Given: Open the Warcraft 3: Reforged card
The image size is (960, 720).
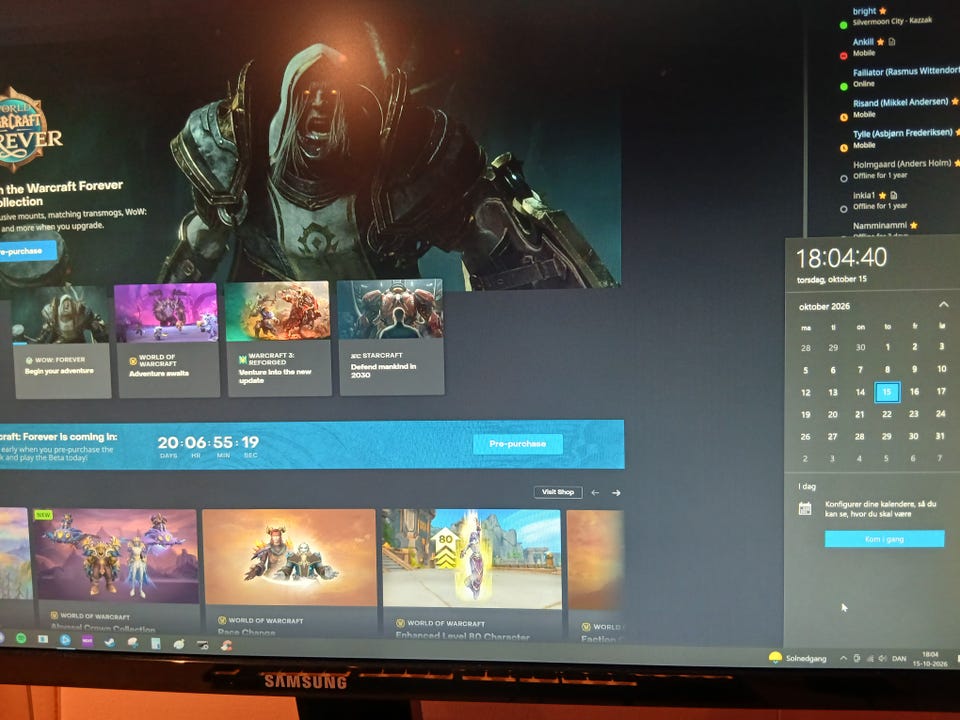Looking at the screenshot, I should pos(279,339).
